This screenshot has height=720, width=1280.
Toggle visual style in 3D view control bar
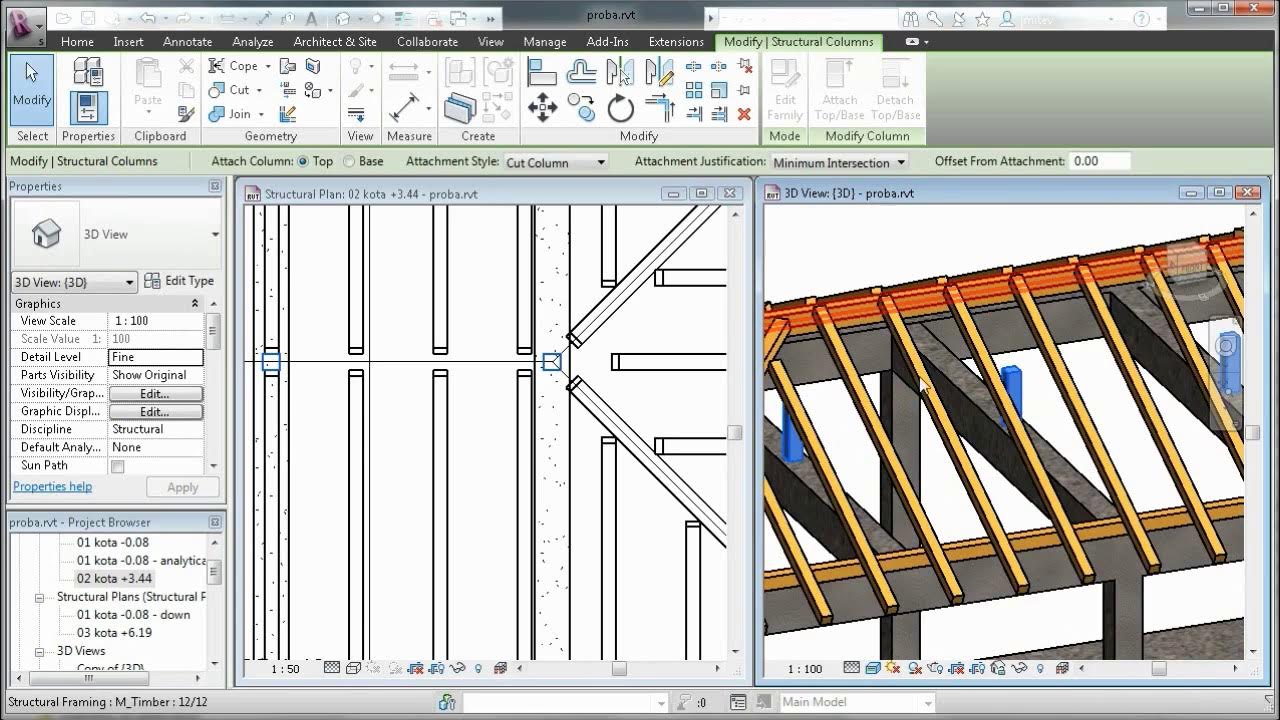(x=872, y=669)
